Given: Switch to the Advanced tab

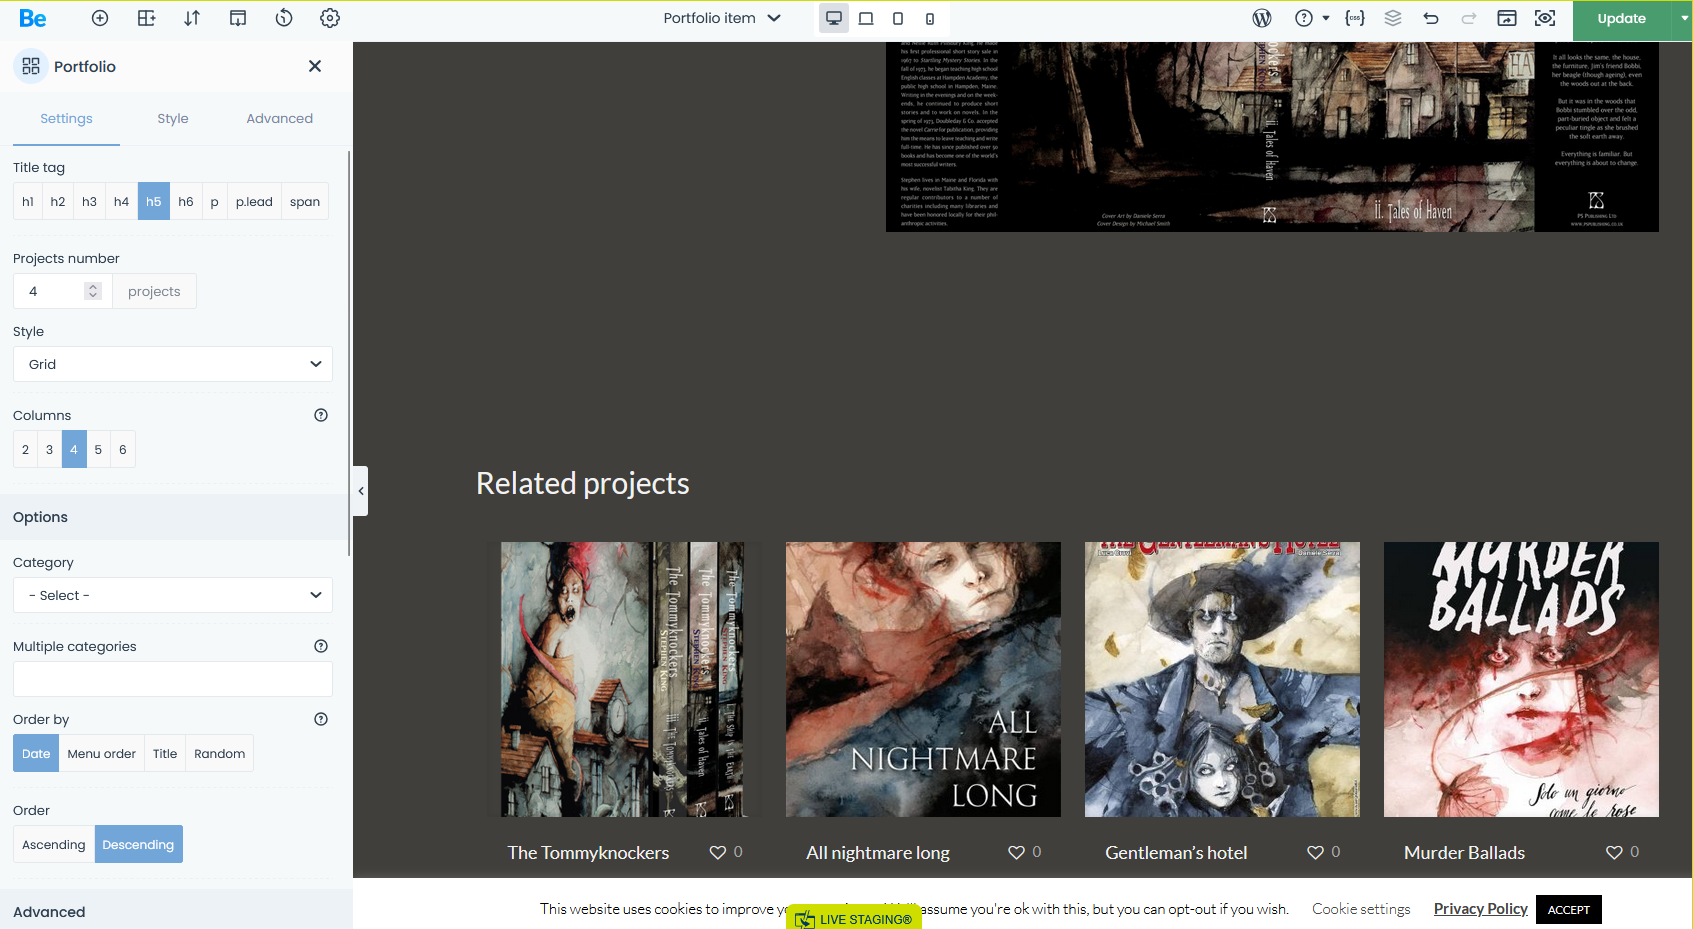Looking at the screenshot, I should click(279, 118).
